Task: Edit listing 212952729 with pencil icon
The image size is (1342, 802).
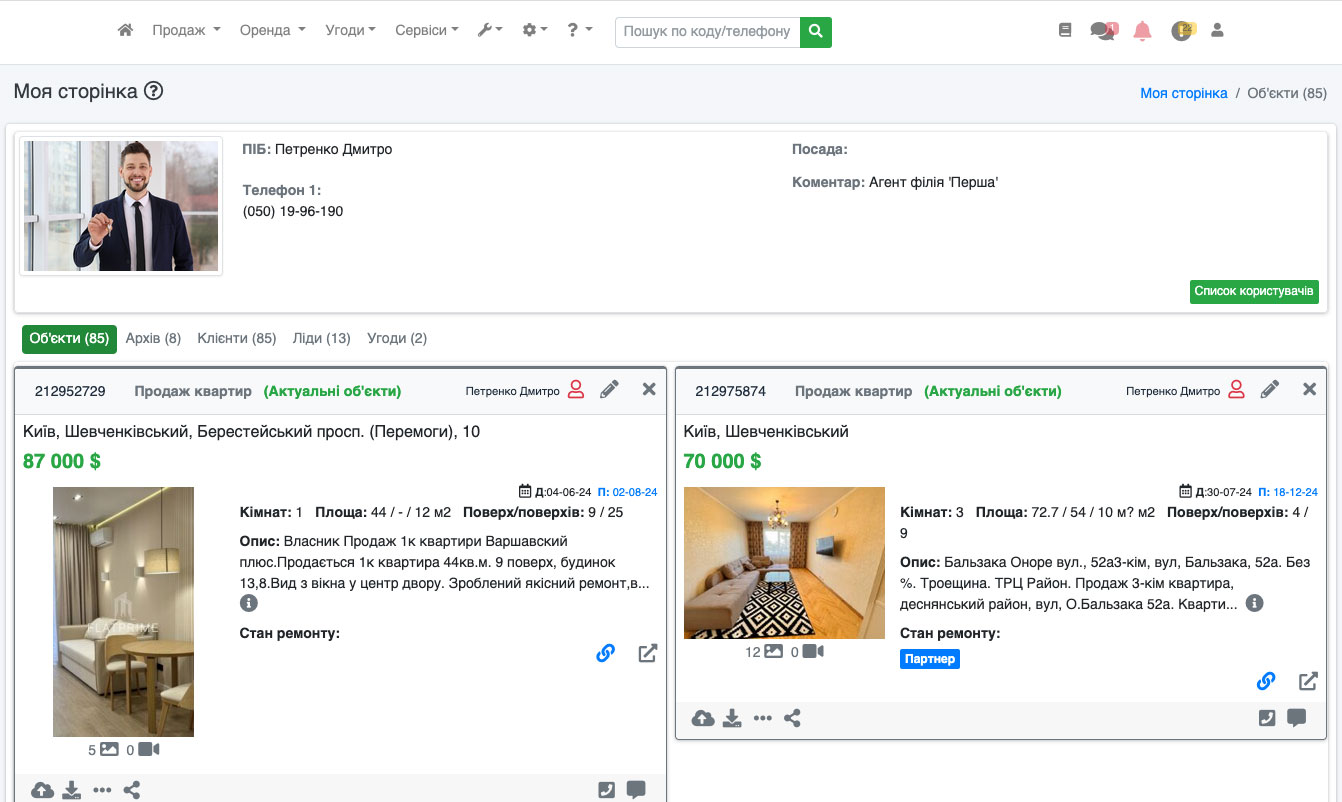Action: [609, 390]
